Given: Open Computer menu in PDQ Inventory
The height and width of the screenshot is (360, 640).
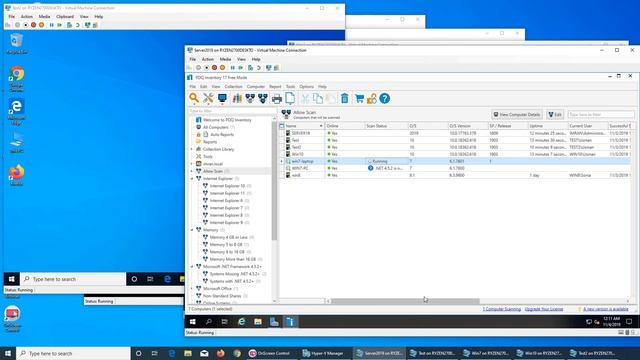Looking at the screenshot, I should (256, 87).
